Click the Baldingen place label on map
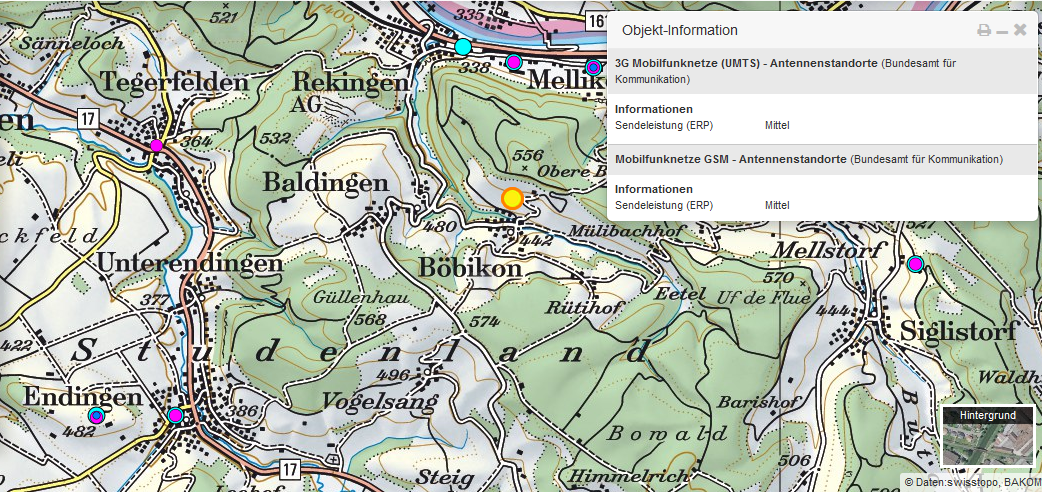1042x492 pixels. click(x=326, y=183)
